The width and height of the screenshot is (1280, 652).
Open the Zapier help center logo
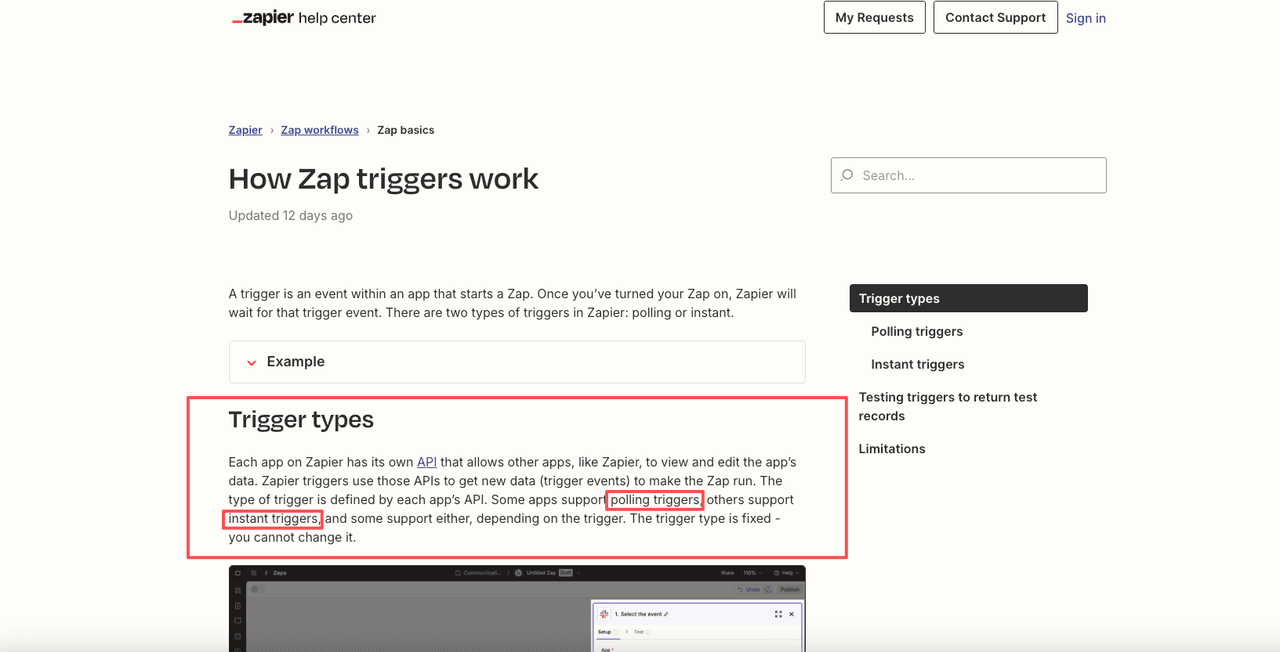(304, 18)
